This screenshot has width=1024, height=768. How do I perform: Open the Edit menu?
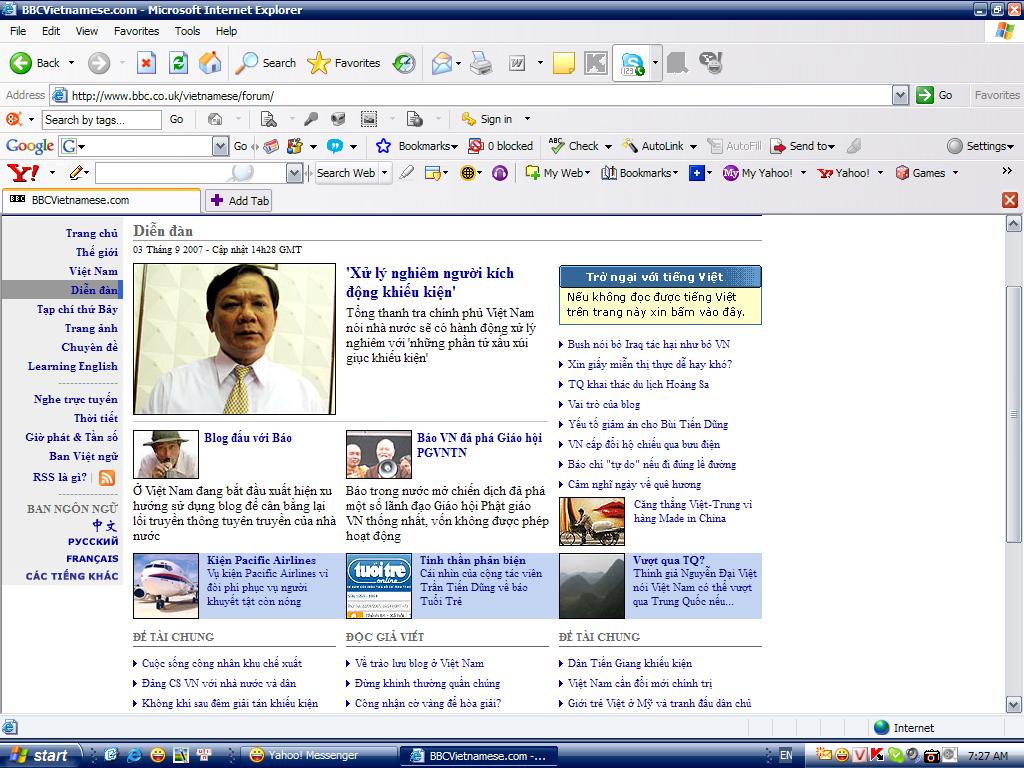coord(51,31)
